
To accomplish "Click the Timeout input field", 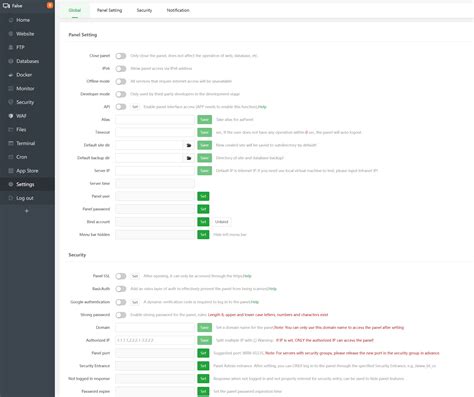I will click(x=155, y=132).
